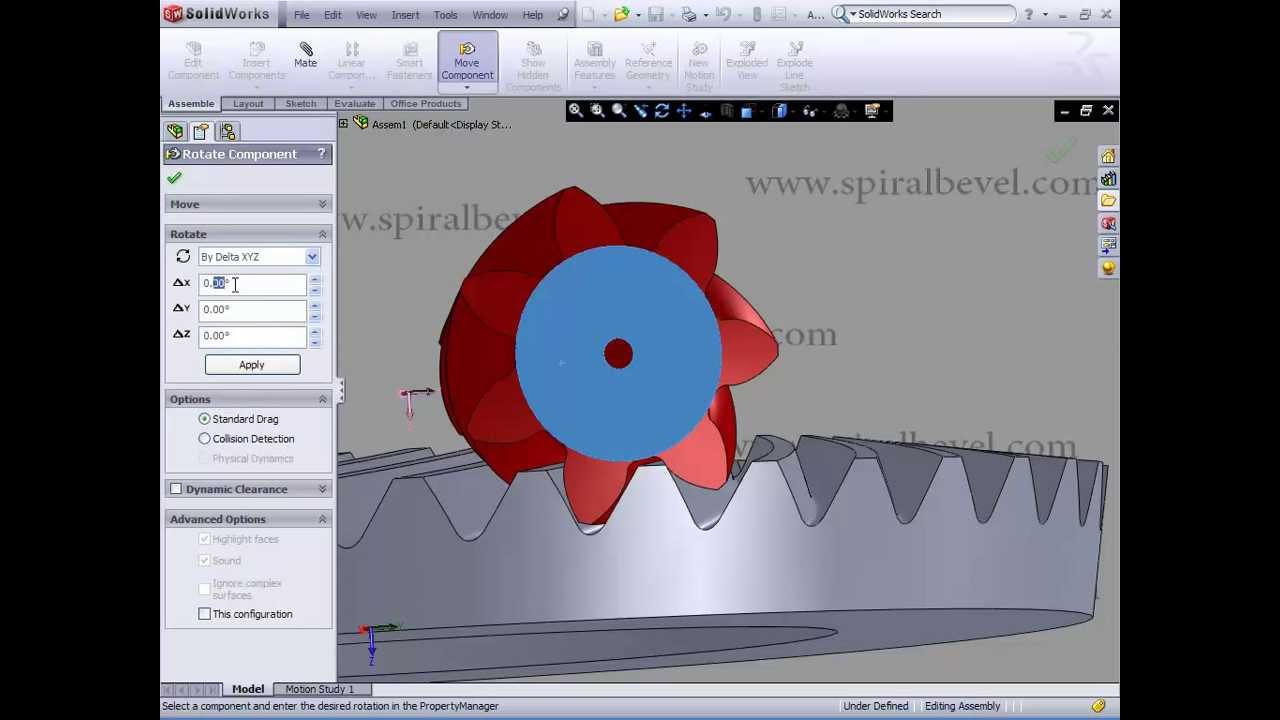The width and height of the screenshot is (1280, 720).
Task: Expand the Dynamic Clearance section
Action: coord(322,489)
